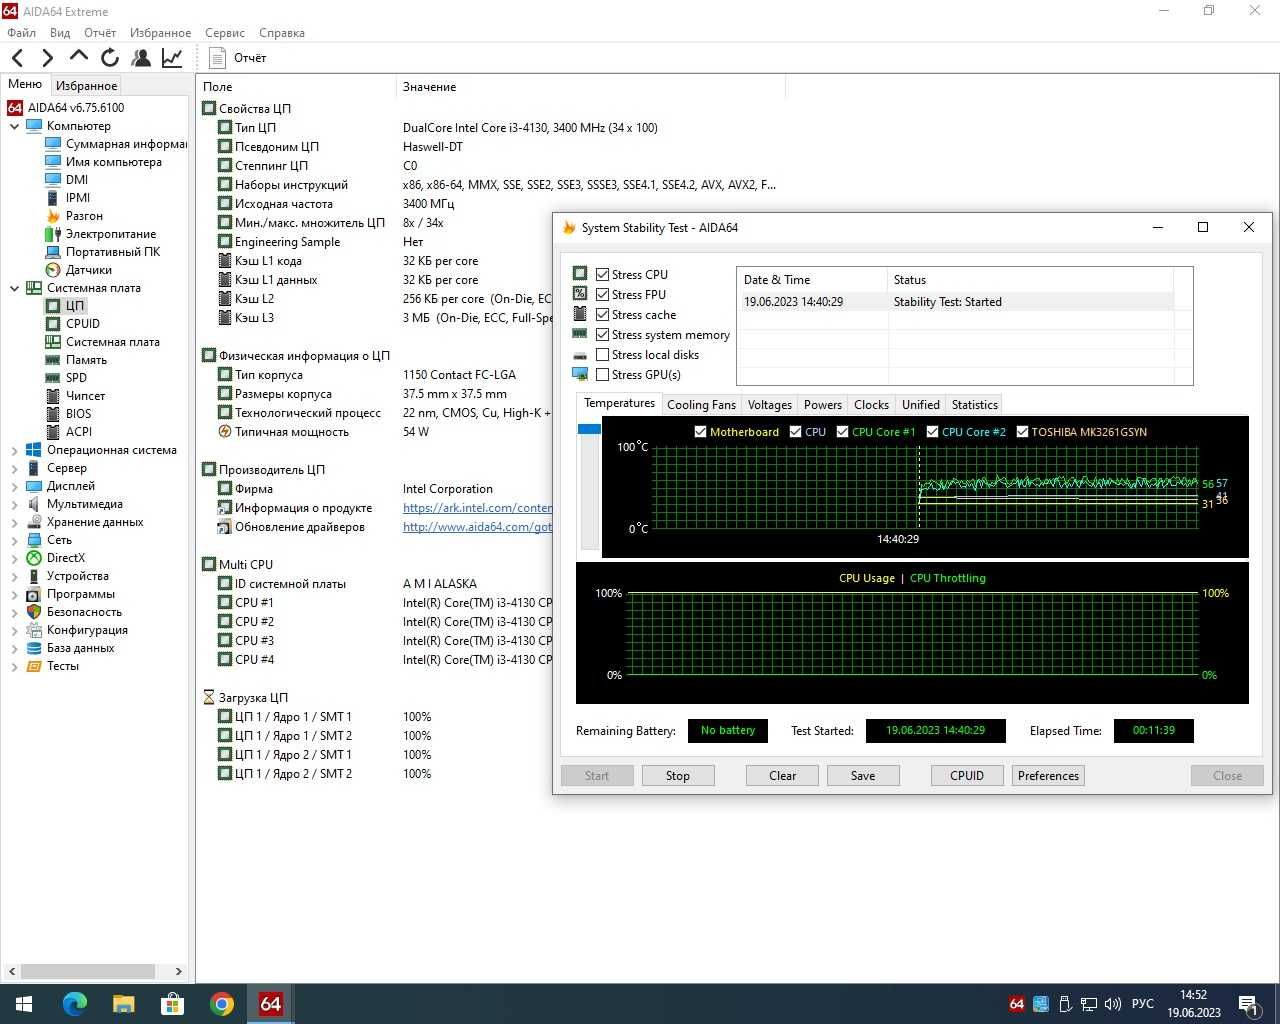The image size is (1280, 1024).
Task: Click the Windows Start button
Action: tap(24, 1004)
